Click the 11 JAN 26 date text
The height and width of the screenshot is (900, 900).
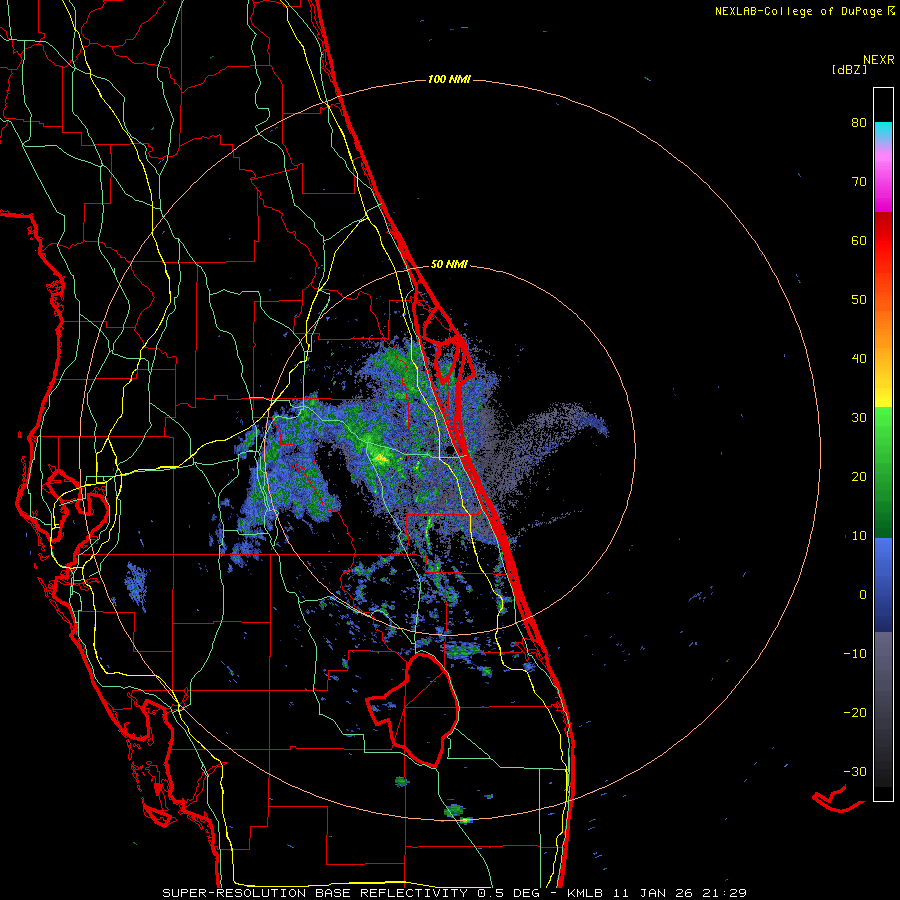pyautogui.click(x=654, y=893)
